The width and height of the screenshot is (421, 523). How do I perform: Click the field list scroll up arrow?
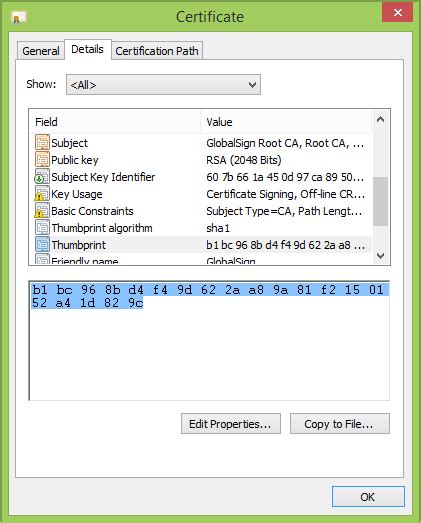380,120
